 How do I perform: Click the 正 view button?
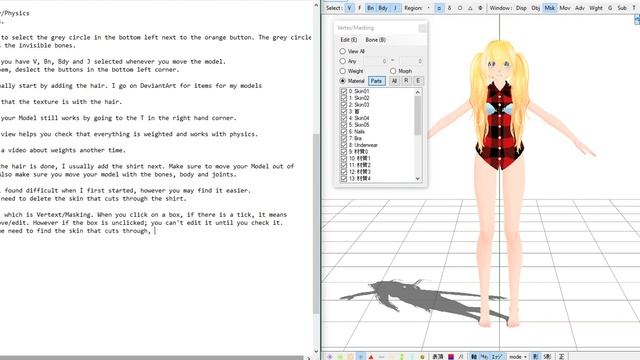[562, 357]
